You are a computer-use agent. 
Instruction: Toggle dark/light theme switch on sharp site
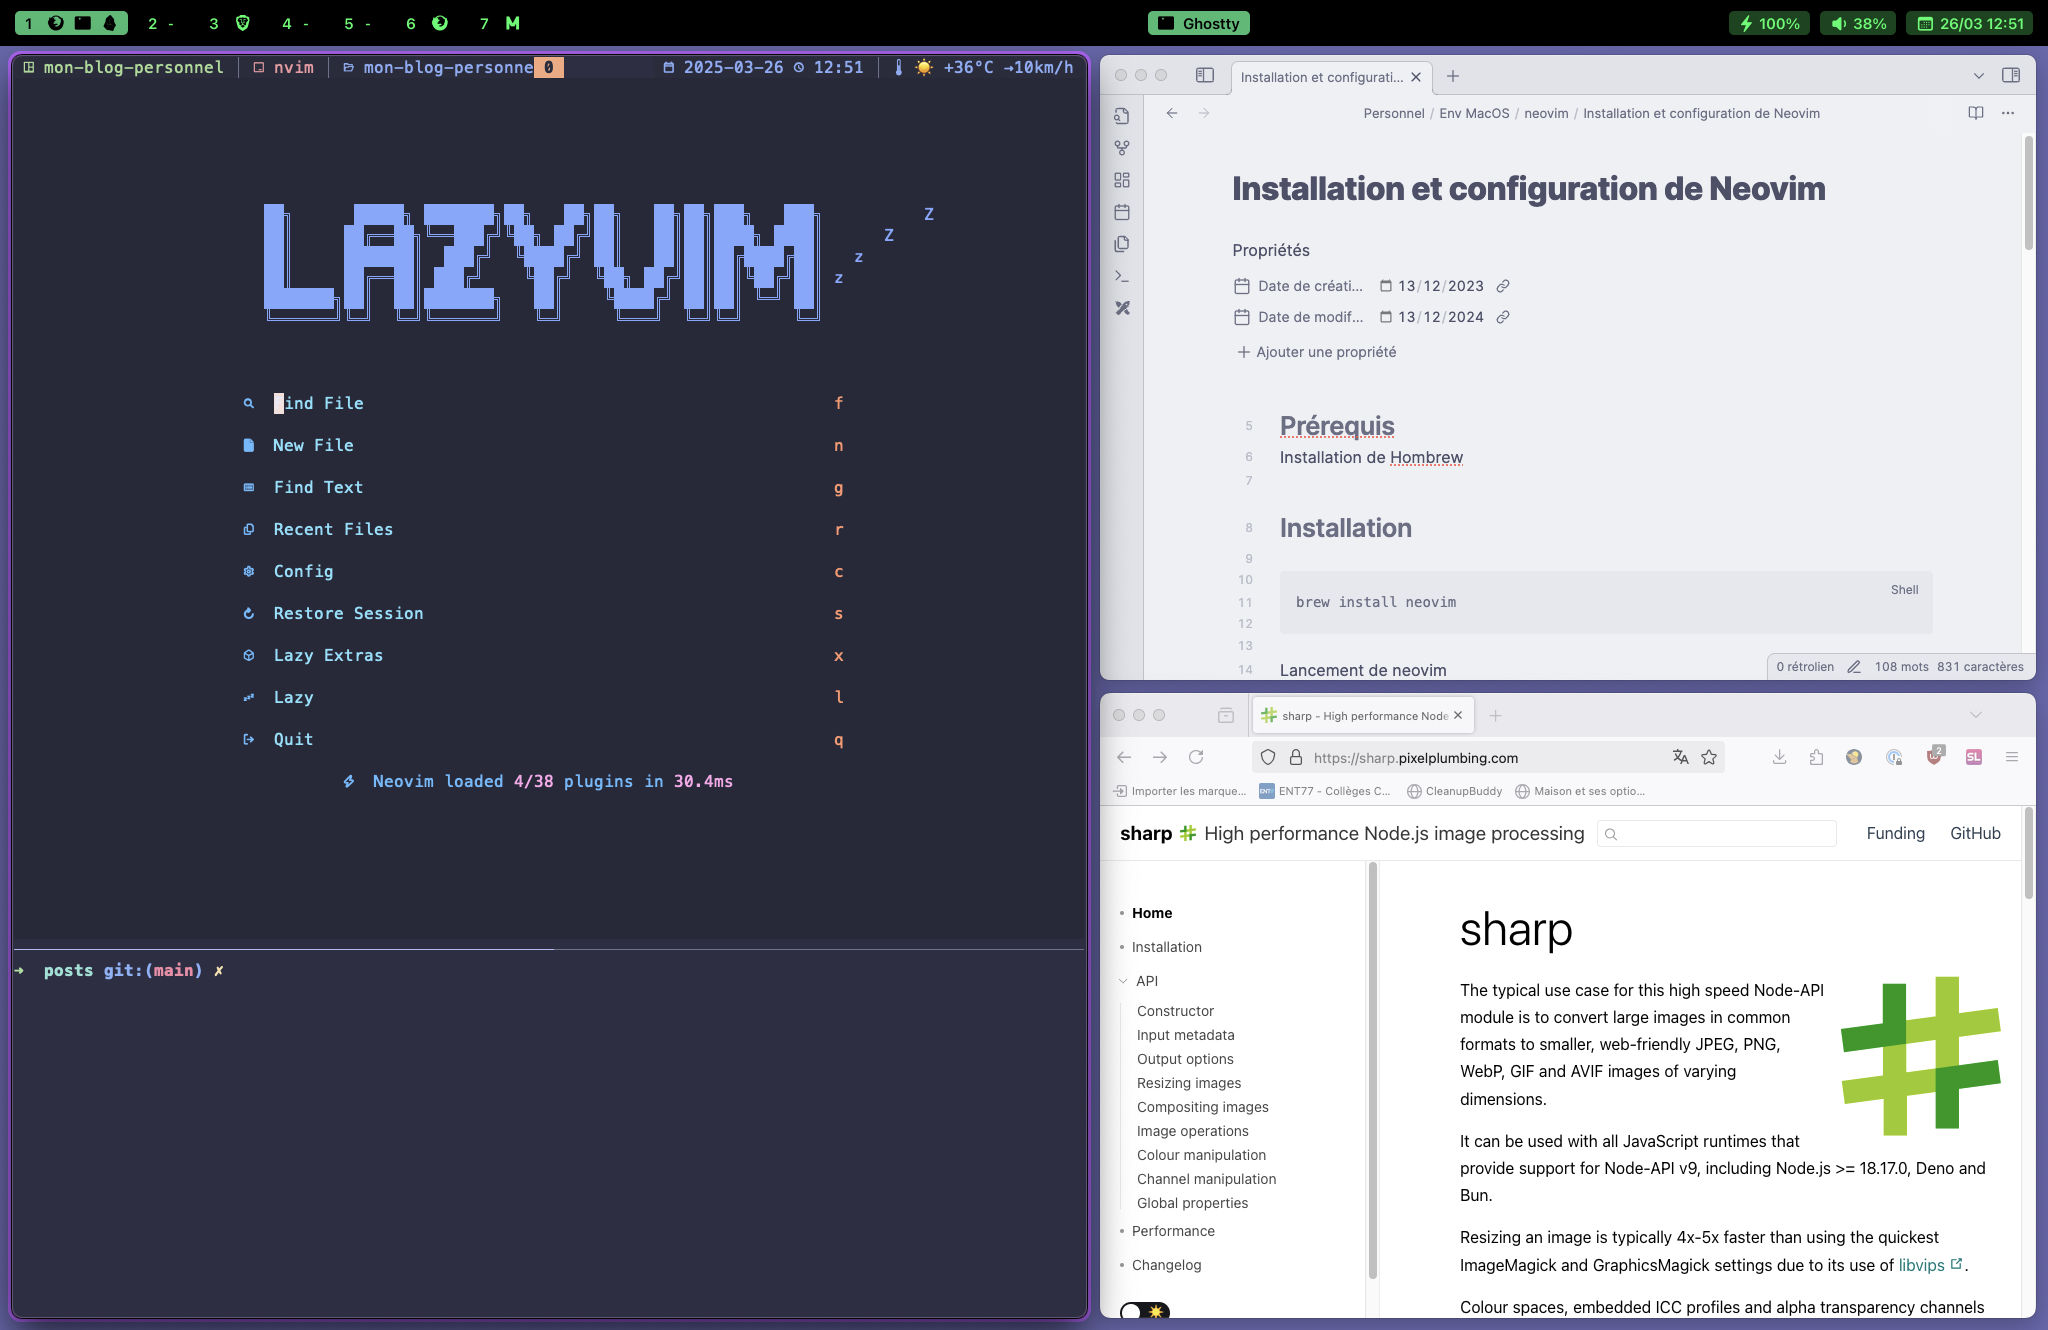[1145, 1311]
